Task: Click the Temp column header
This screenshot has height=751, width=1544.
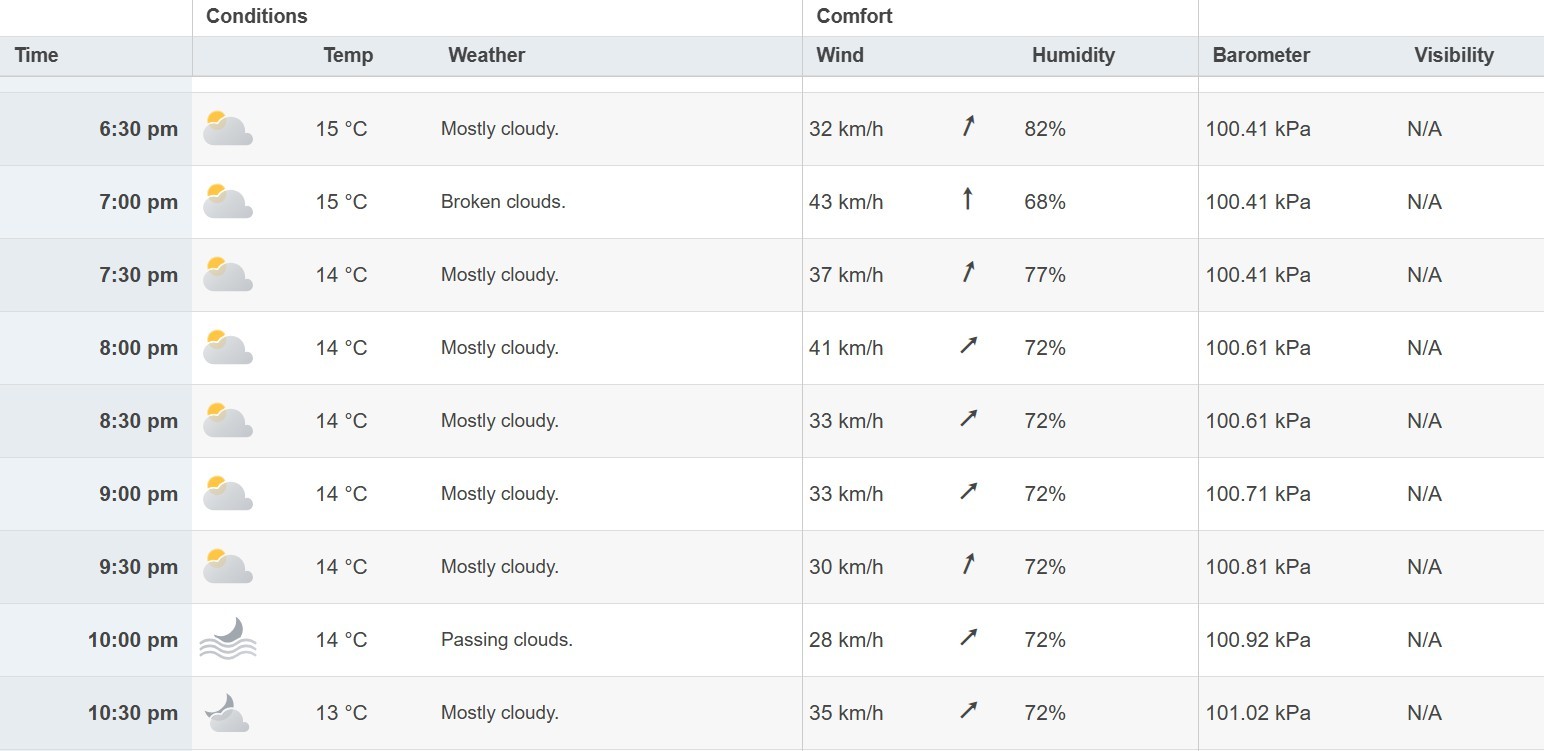Action: pos(348,55)
